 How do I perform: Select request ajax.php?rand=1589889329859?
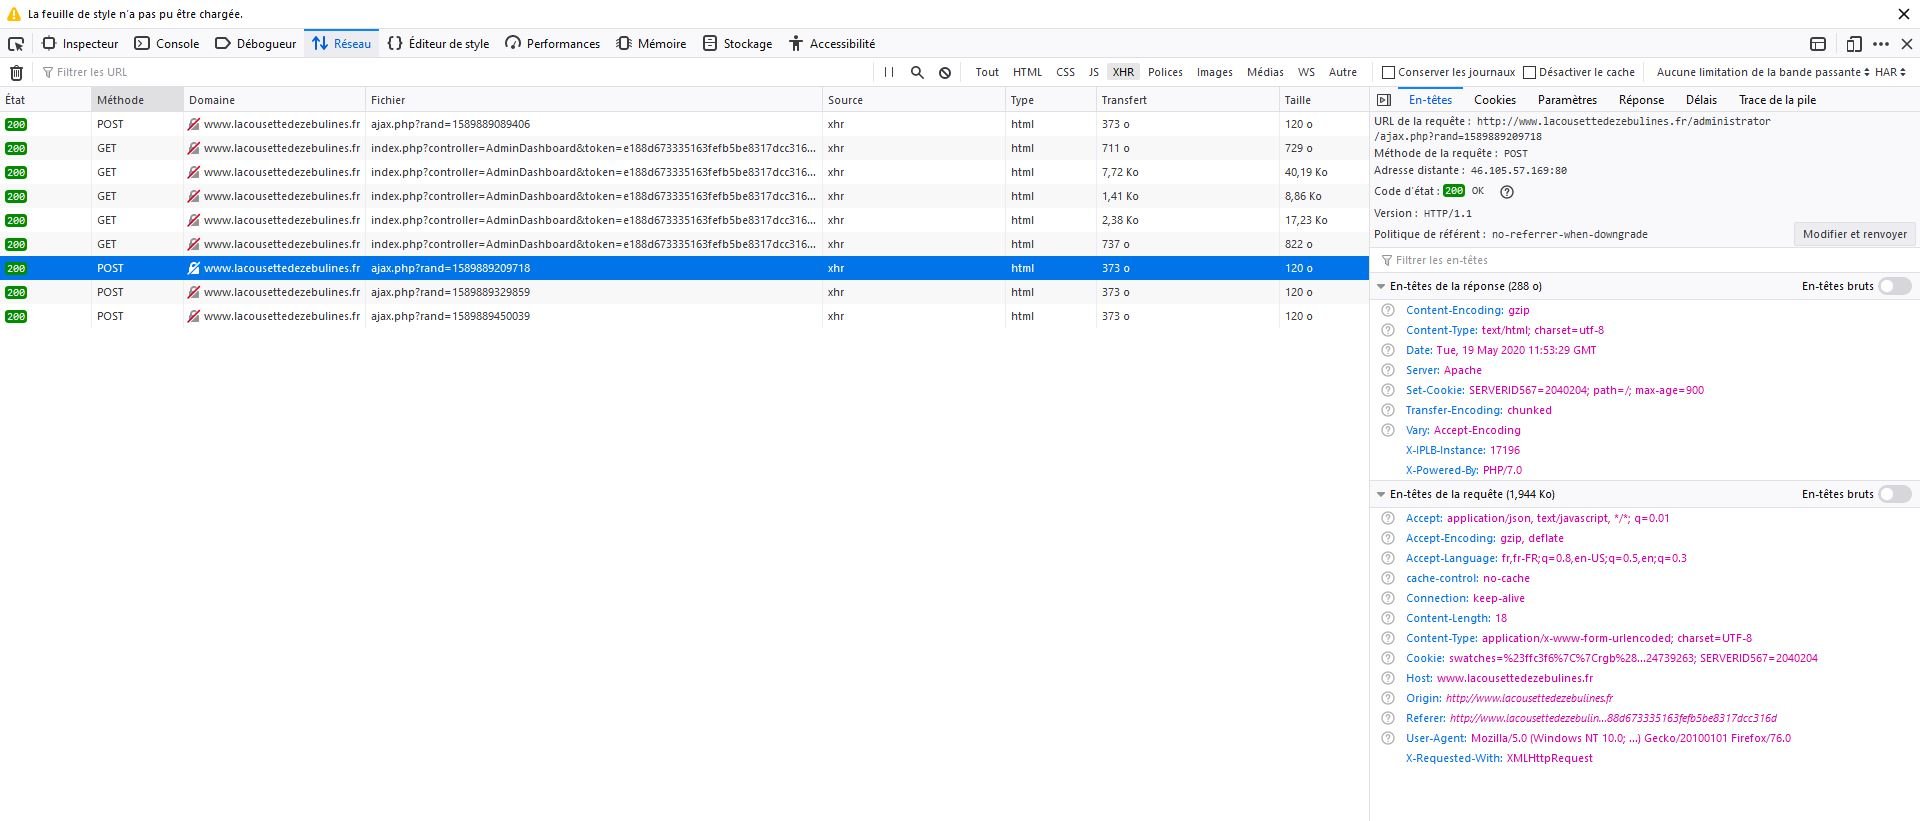click(684, 292)
